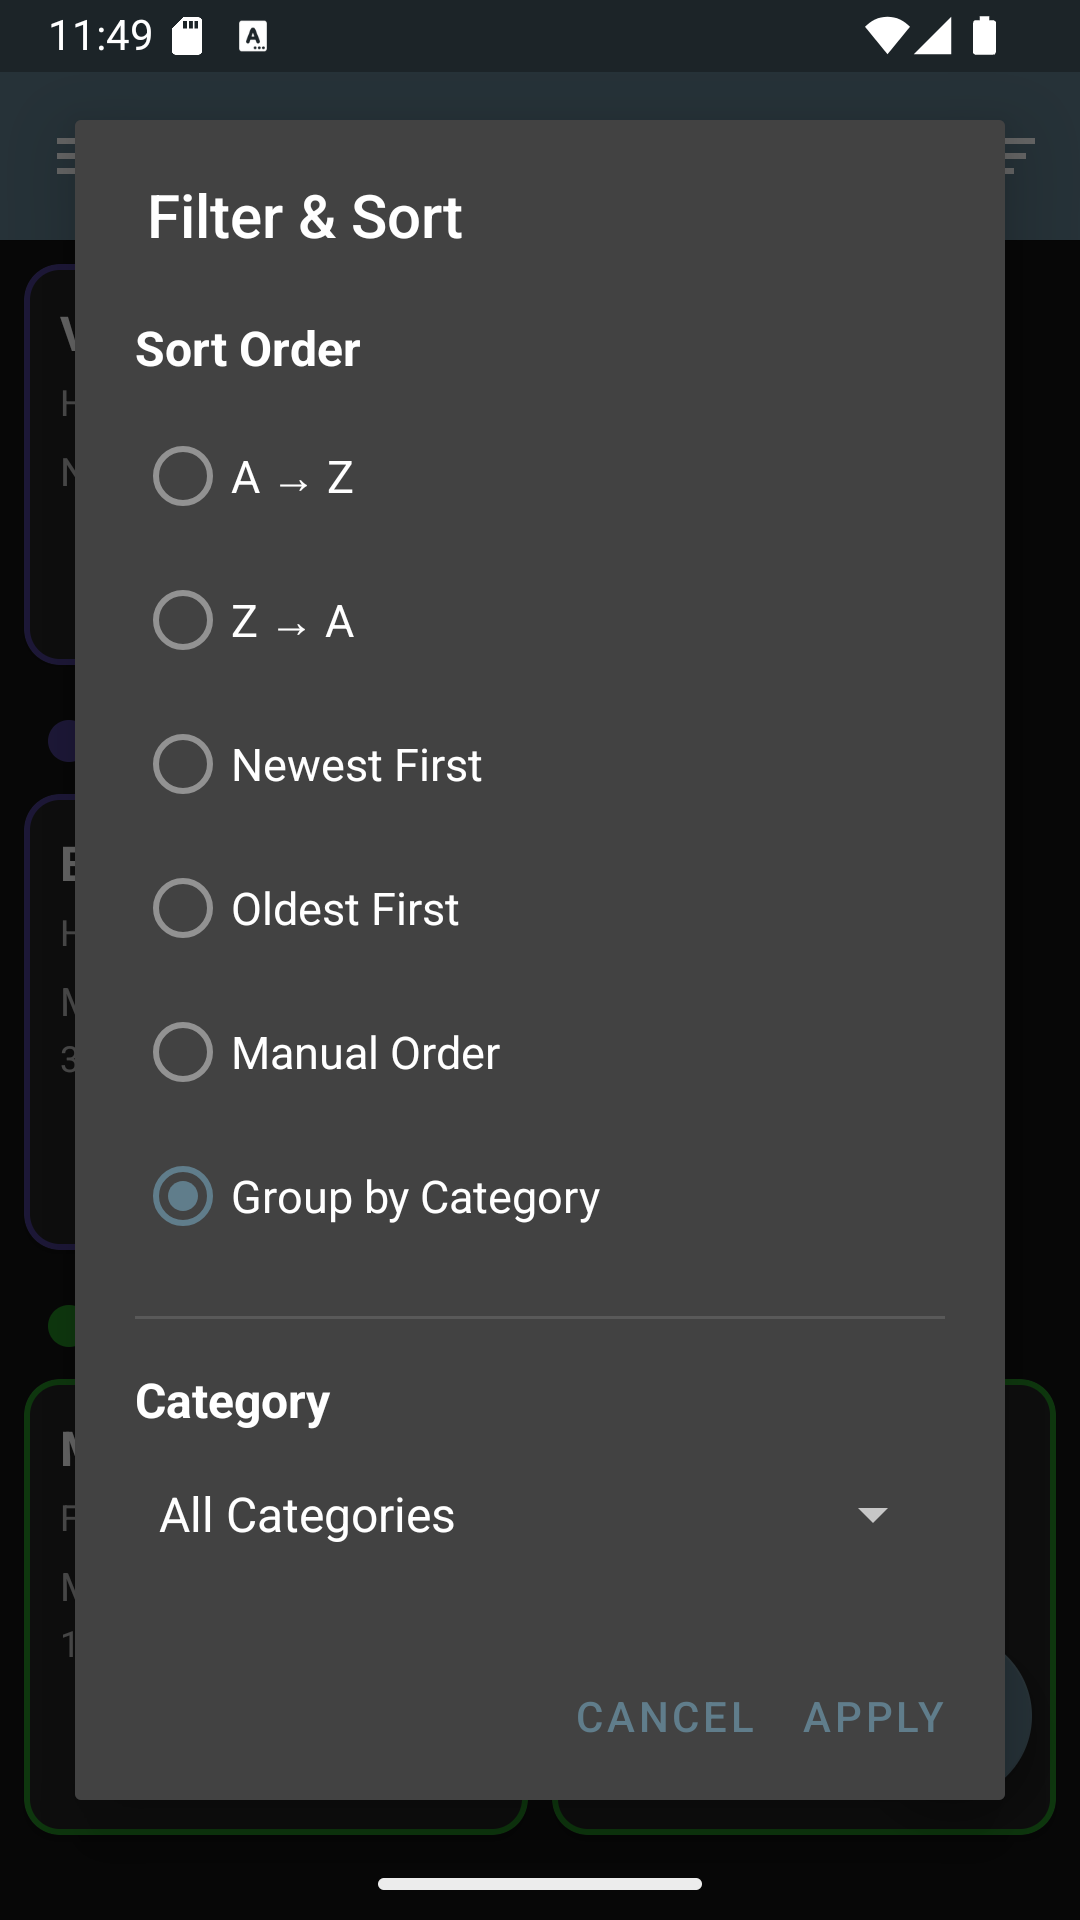Tap the sort icon in the top-right corner

point(1017,157)
